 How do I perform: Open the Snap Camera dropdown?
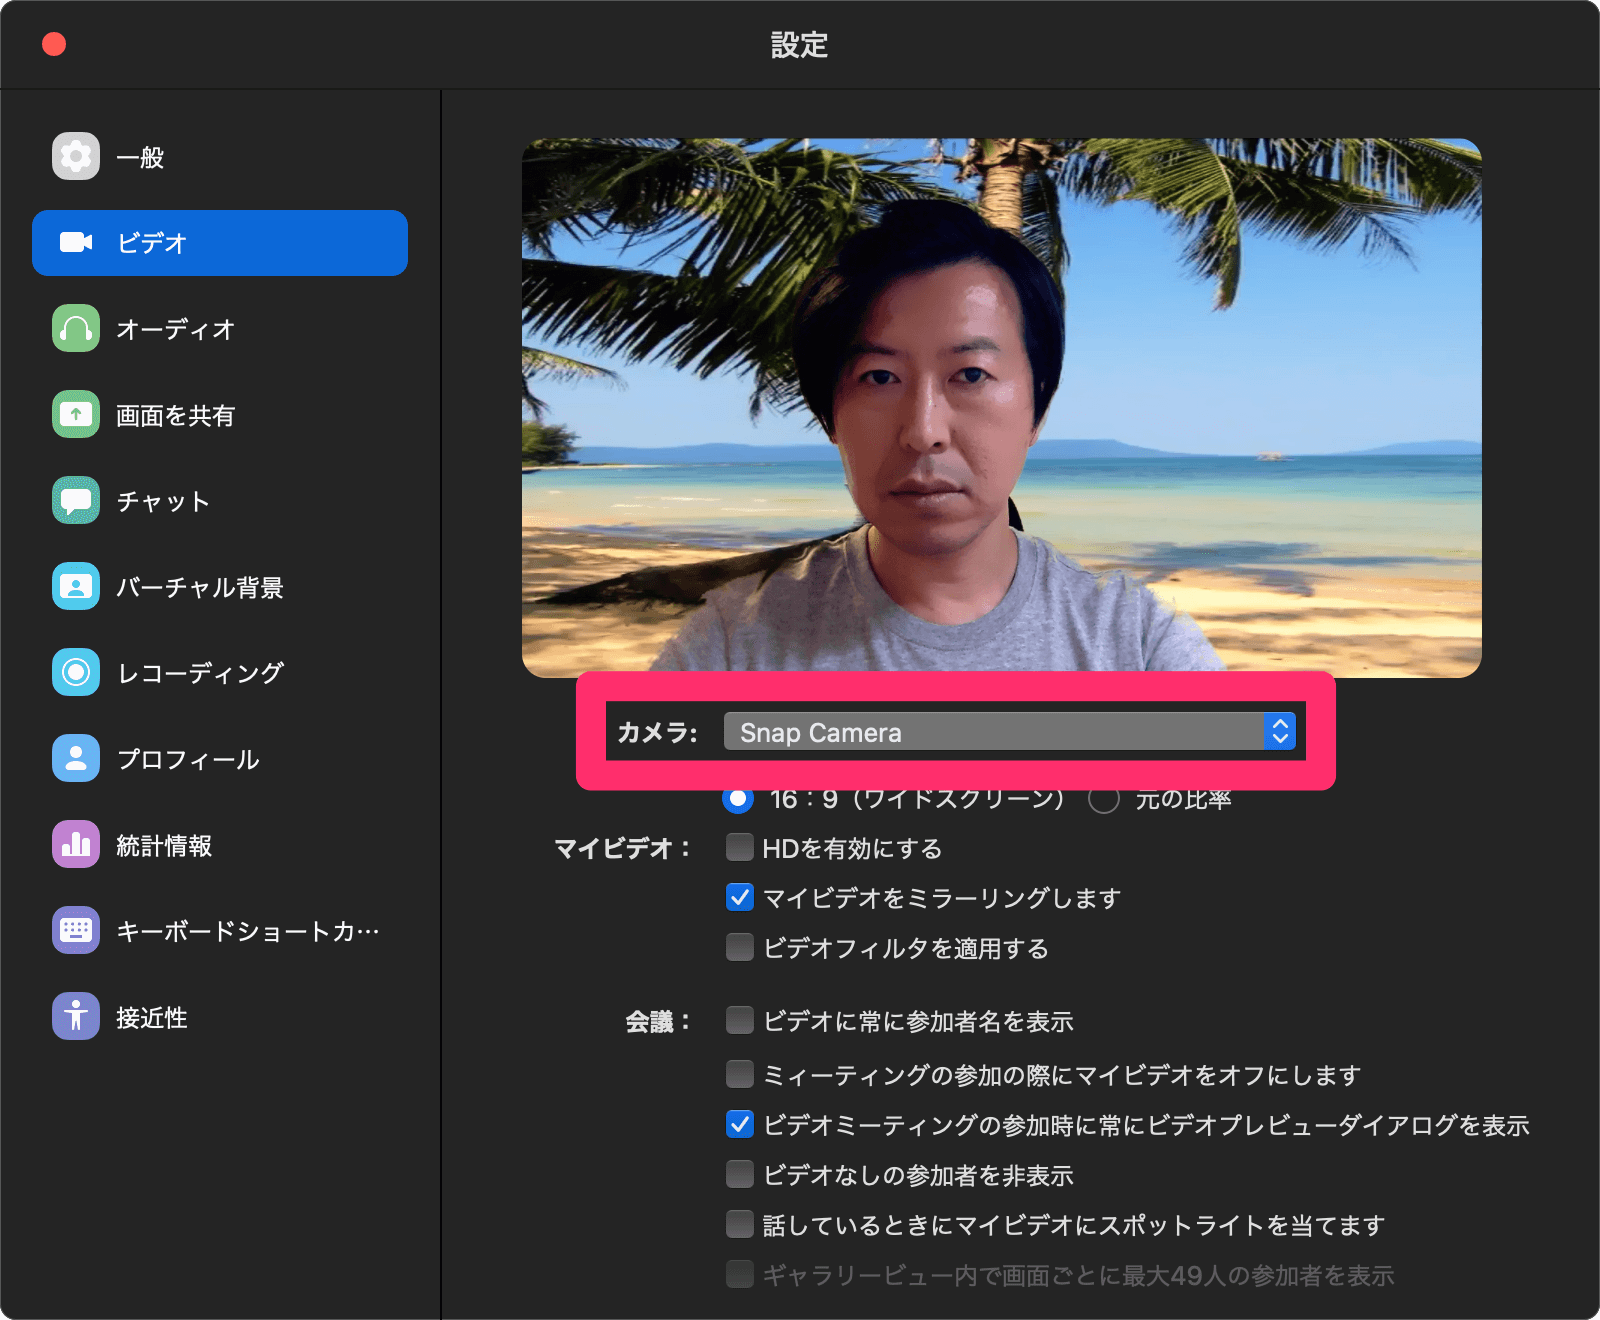[x=1281, y=731]
